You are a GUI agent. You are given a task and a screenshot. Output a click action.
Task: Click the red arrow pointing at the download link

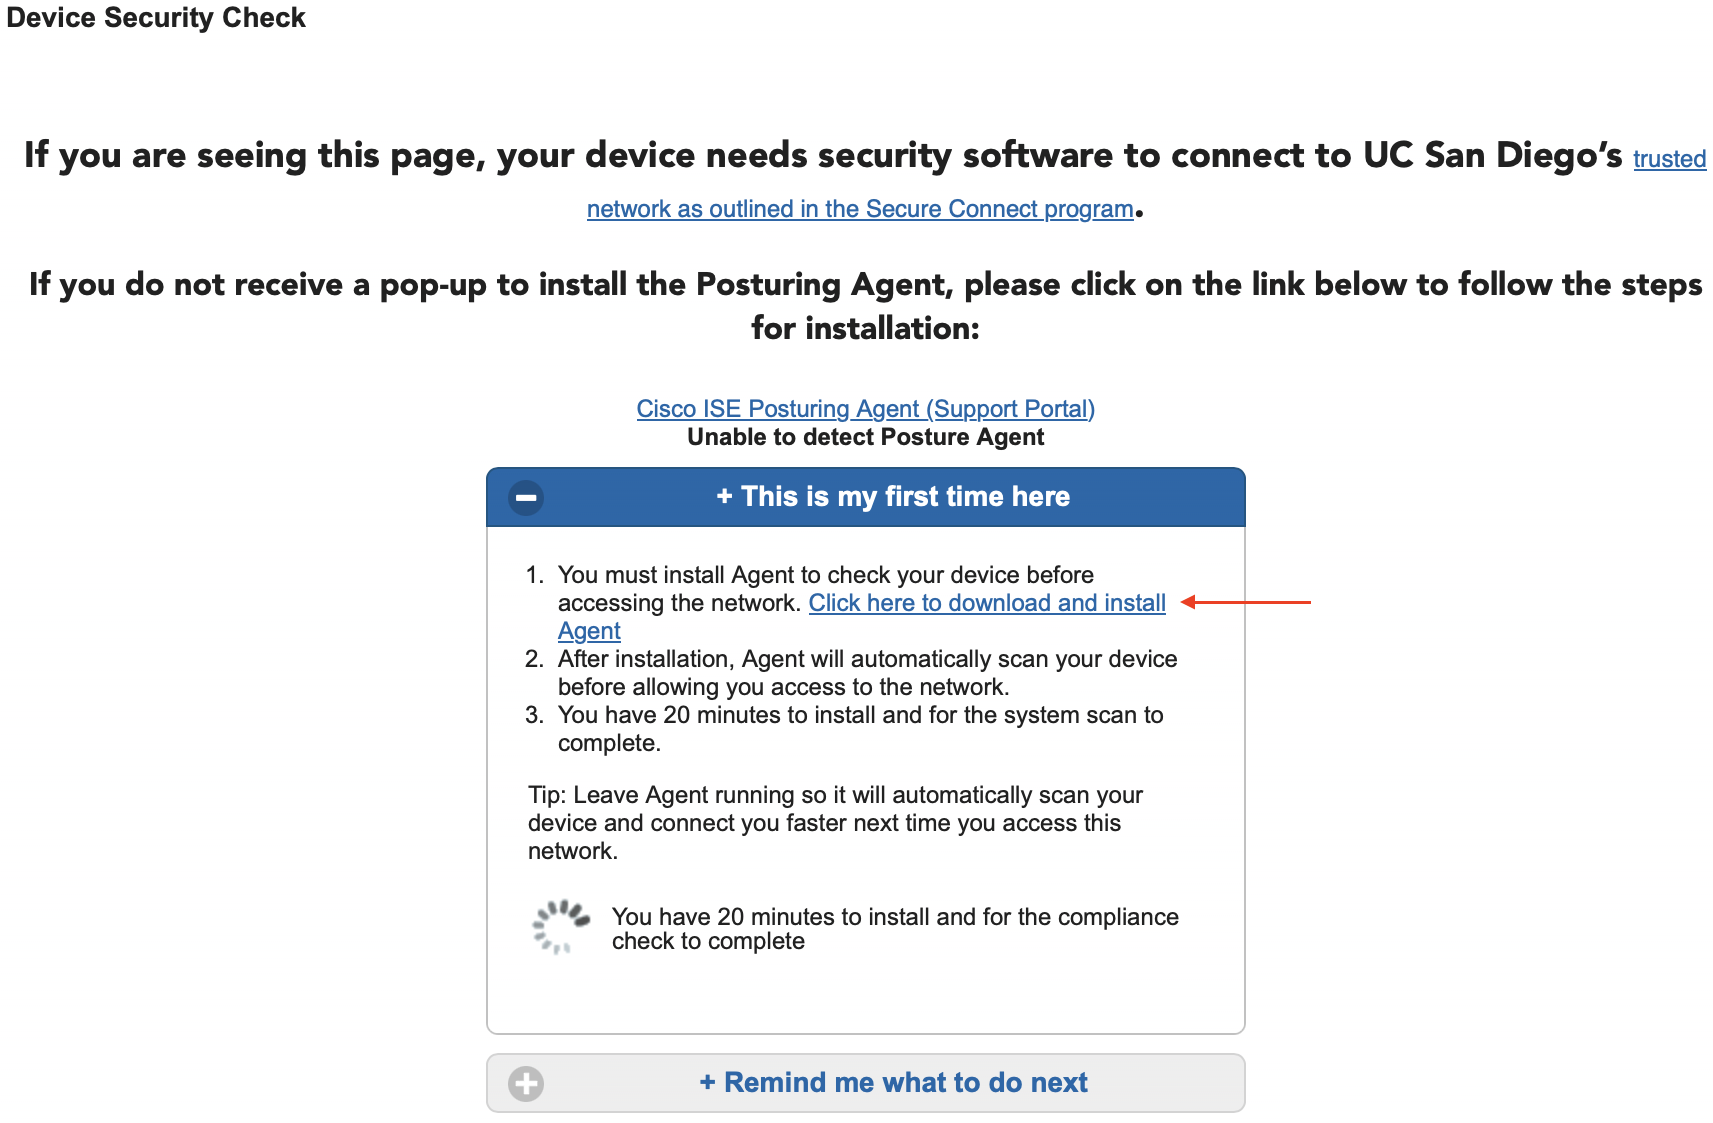1246,602
